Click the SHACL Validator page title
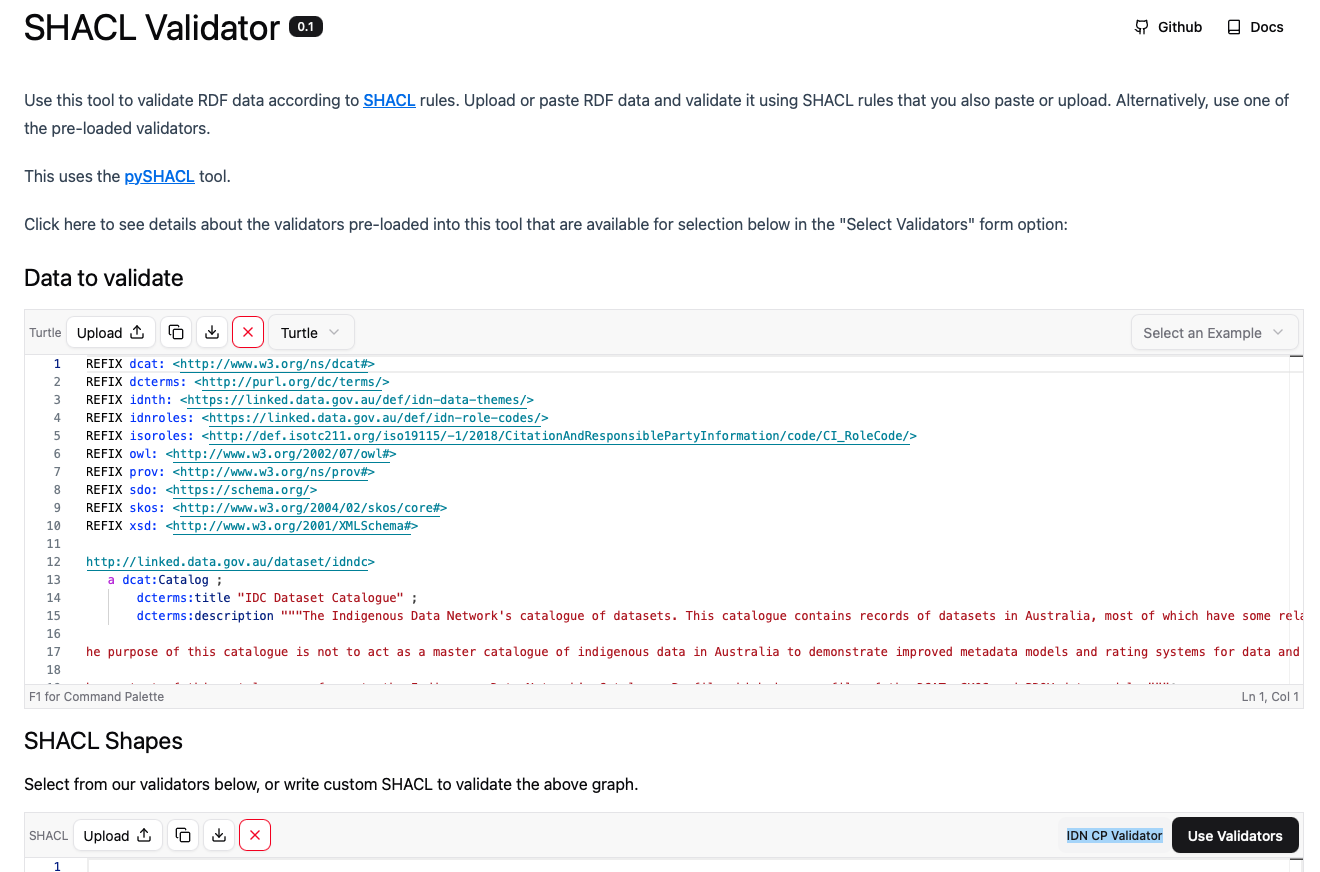Image resolution: width=1320 pixels, height=872 pixels. [x=152, y=28]
